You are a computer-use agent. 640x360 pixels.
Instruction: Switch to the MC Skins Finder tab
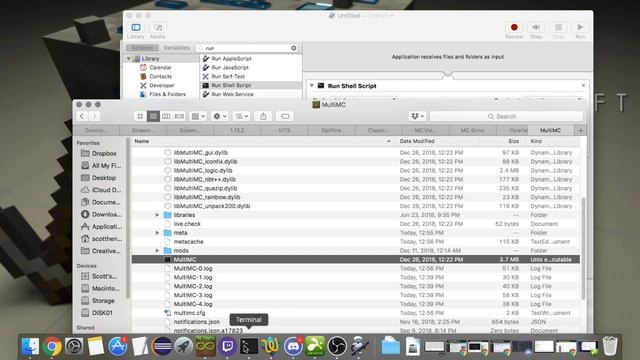(x=473, y=131)
